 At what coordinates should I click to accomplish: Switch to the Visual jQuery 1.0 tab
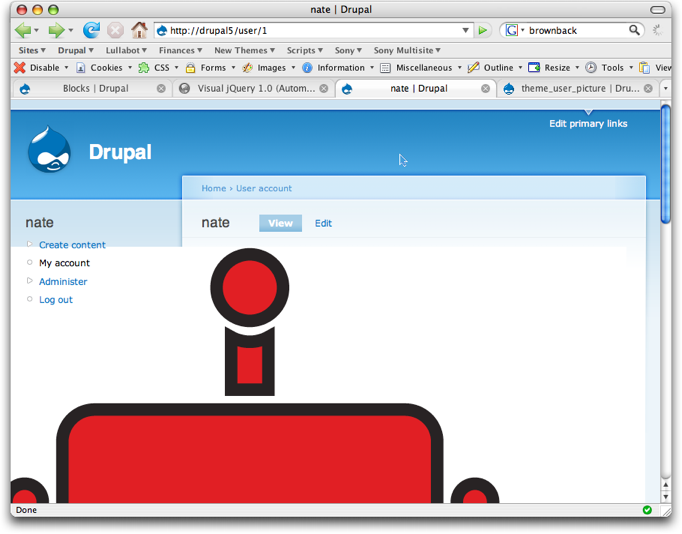coord(256,89)
